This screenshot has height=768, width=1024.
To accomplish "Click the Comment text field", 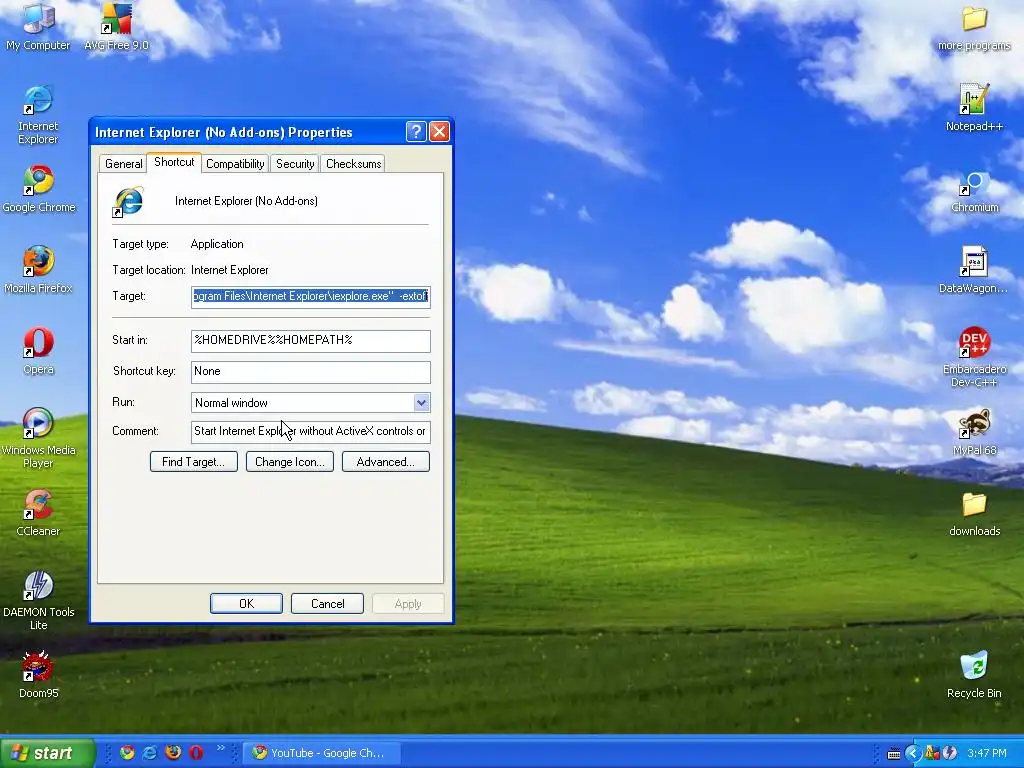I will point(310,432).
